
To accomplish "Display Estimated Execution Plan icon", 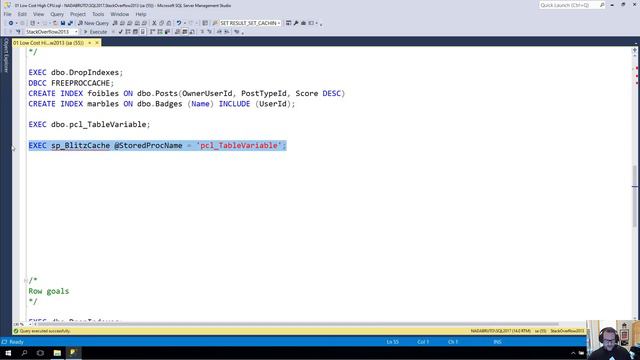I will (x=128, y=32).
